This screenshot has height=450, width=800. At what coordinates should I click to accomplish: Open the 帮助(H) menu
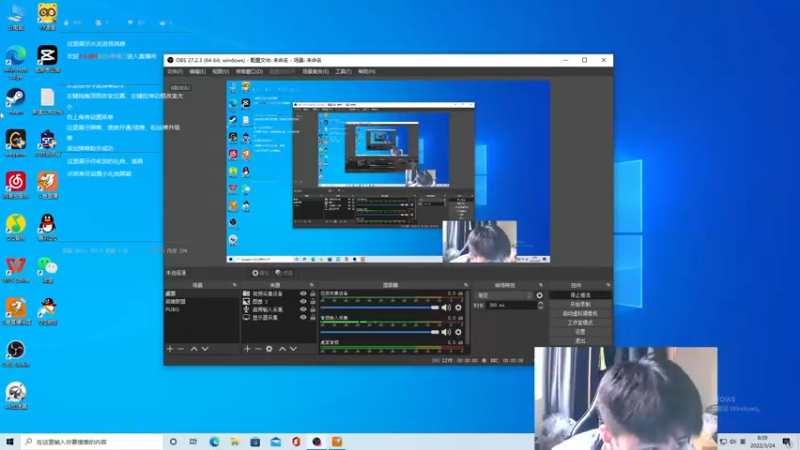(x=366, y=72)
